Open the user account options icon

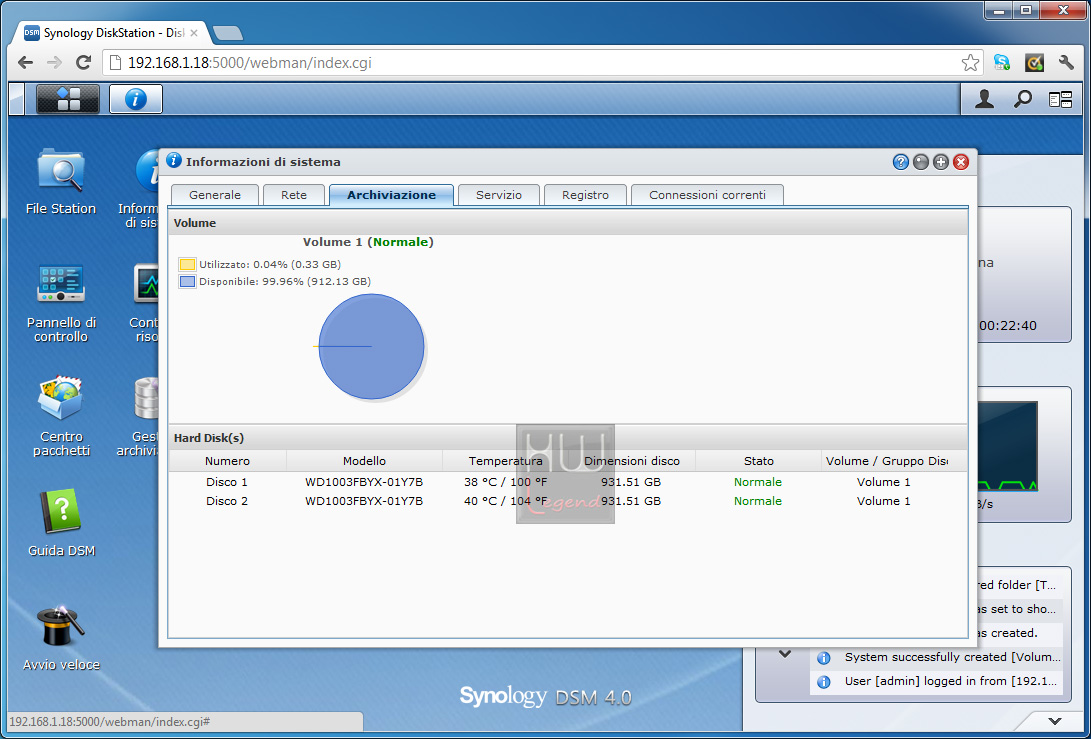984,99
